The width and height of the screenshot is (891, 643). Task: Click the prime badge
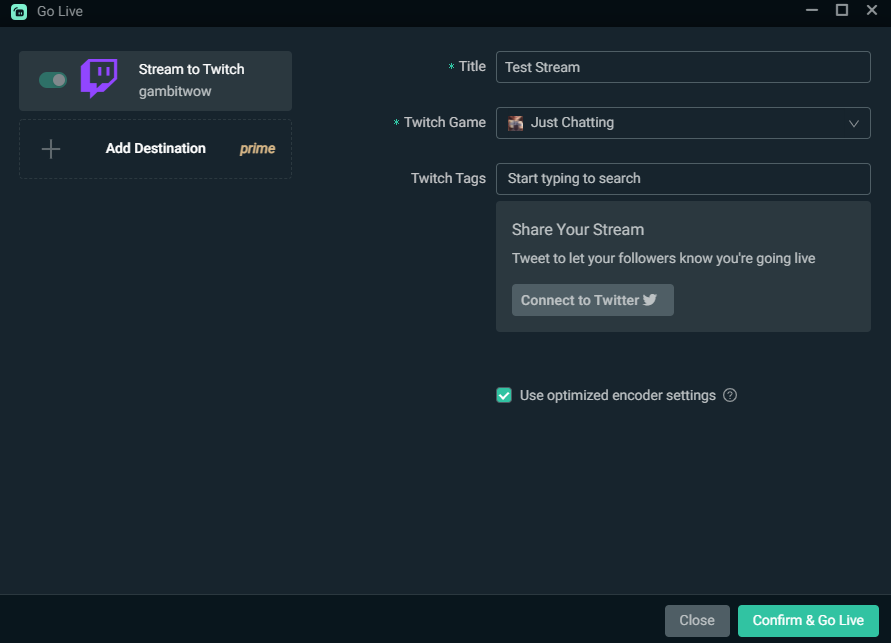pos(257,149)
